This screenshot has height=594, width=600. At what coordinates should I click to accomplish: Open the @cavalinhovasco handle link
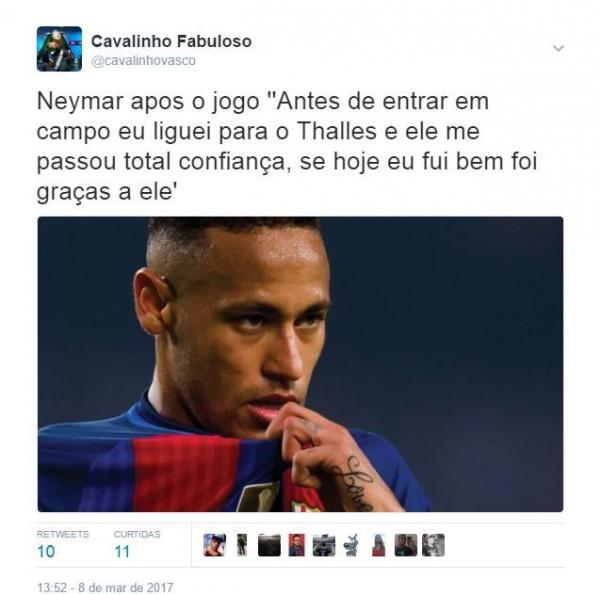pos(143,60)
